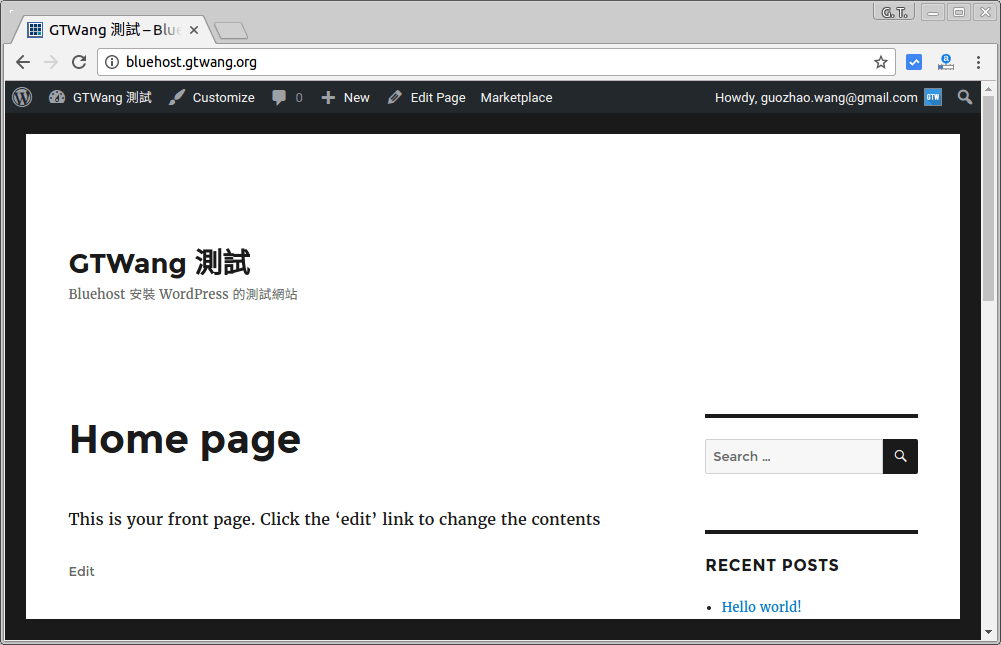Image resolution: width=1001 pixels, height=645 pixels.
Task: Visit Marketplace from the admin bar
Action: (516, 97)
